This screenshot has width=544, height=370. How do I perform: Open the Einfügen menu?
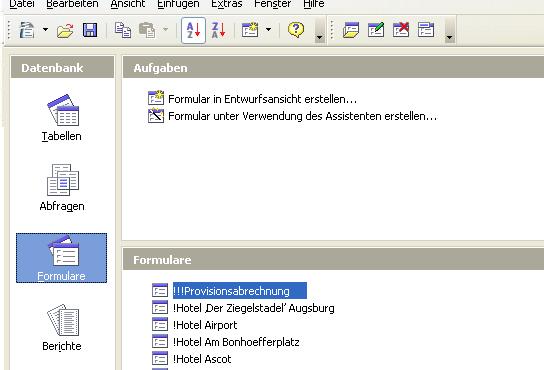pyautogui.click(x=178, y=4)
